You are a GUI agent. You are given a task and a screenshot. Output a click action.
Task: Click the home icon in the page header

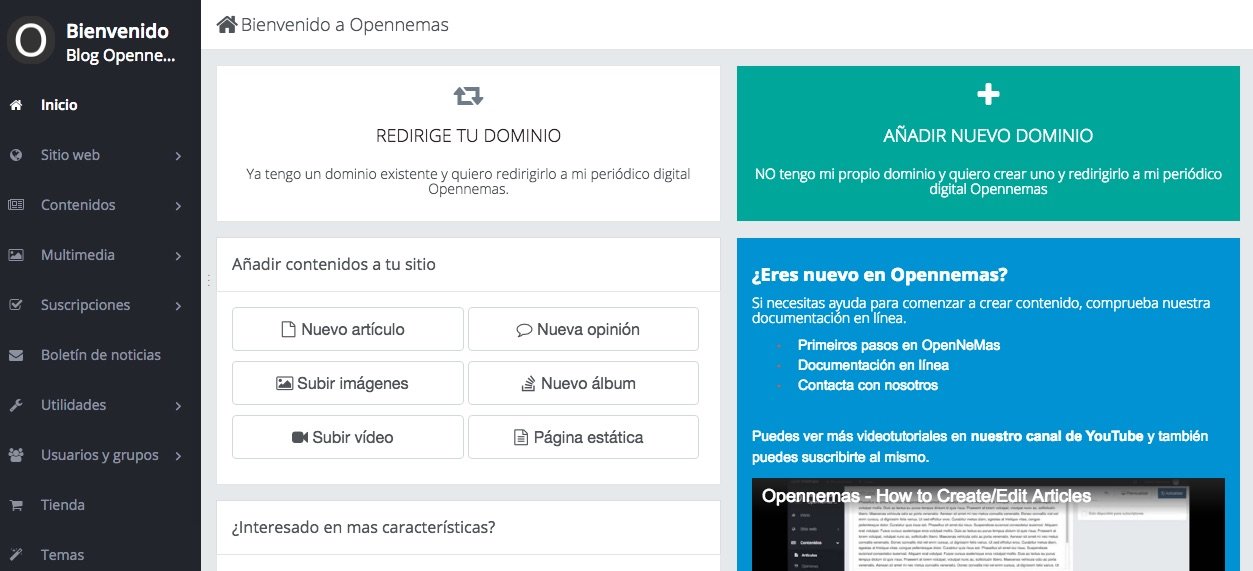(x=227, y=25)
